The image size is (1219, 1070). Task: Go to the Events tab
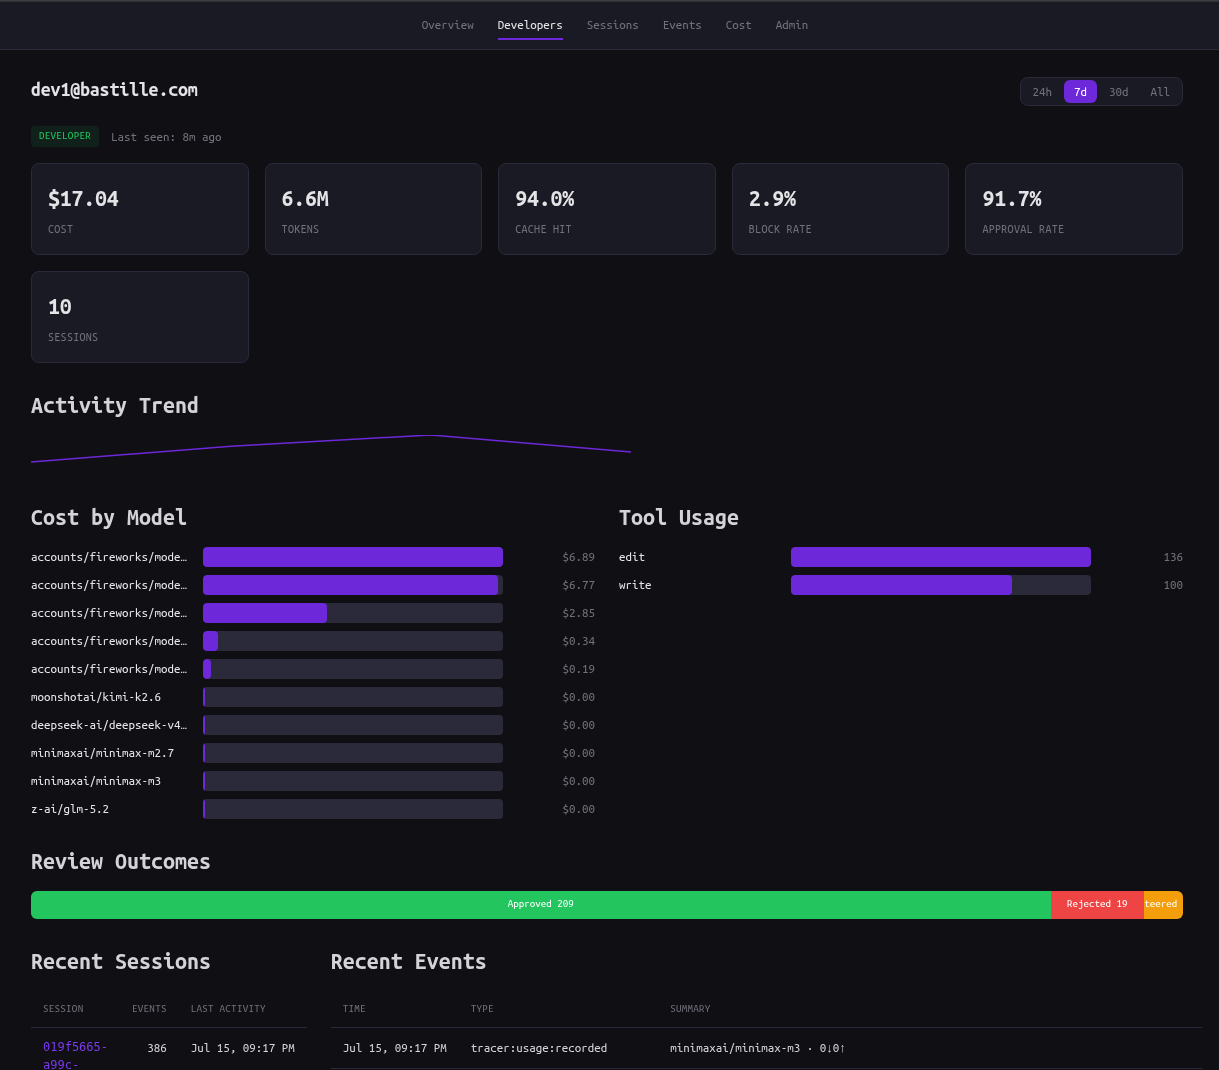pyautogui.click(x=682, y=25)
